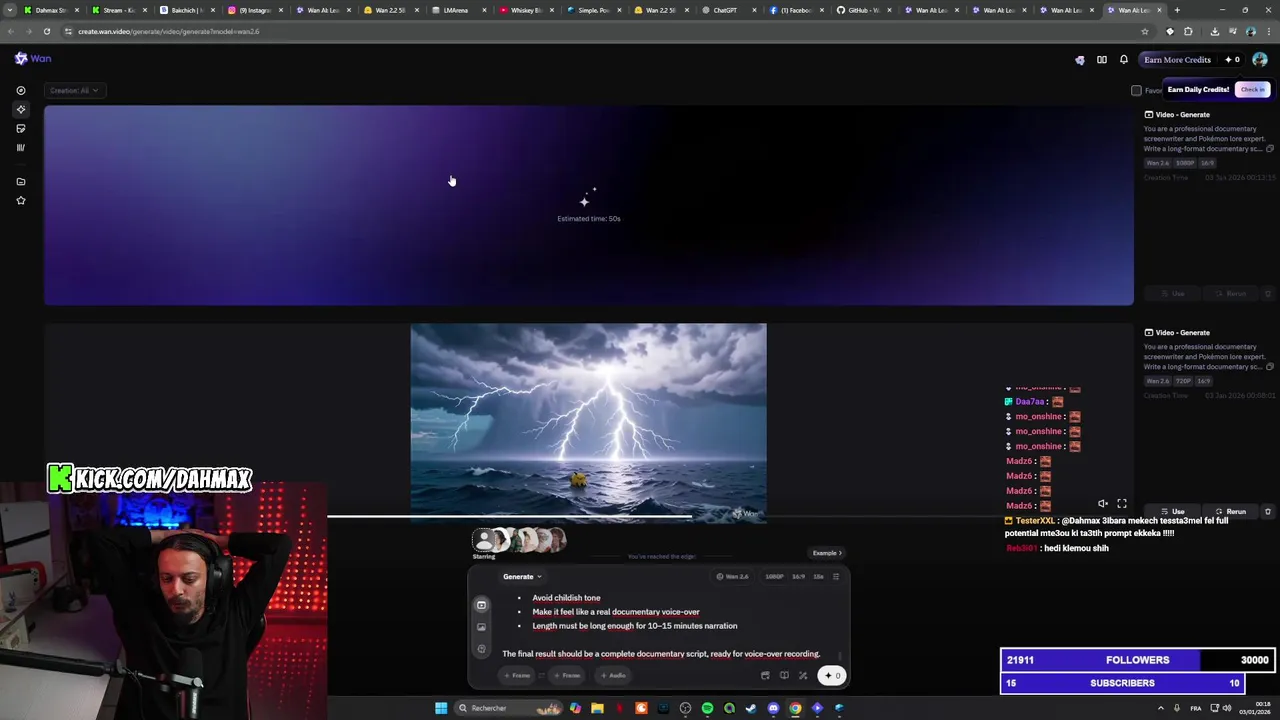
Task: Click the magic wand enhance prompt icon
Action: click(802, 675)
